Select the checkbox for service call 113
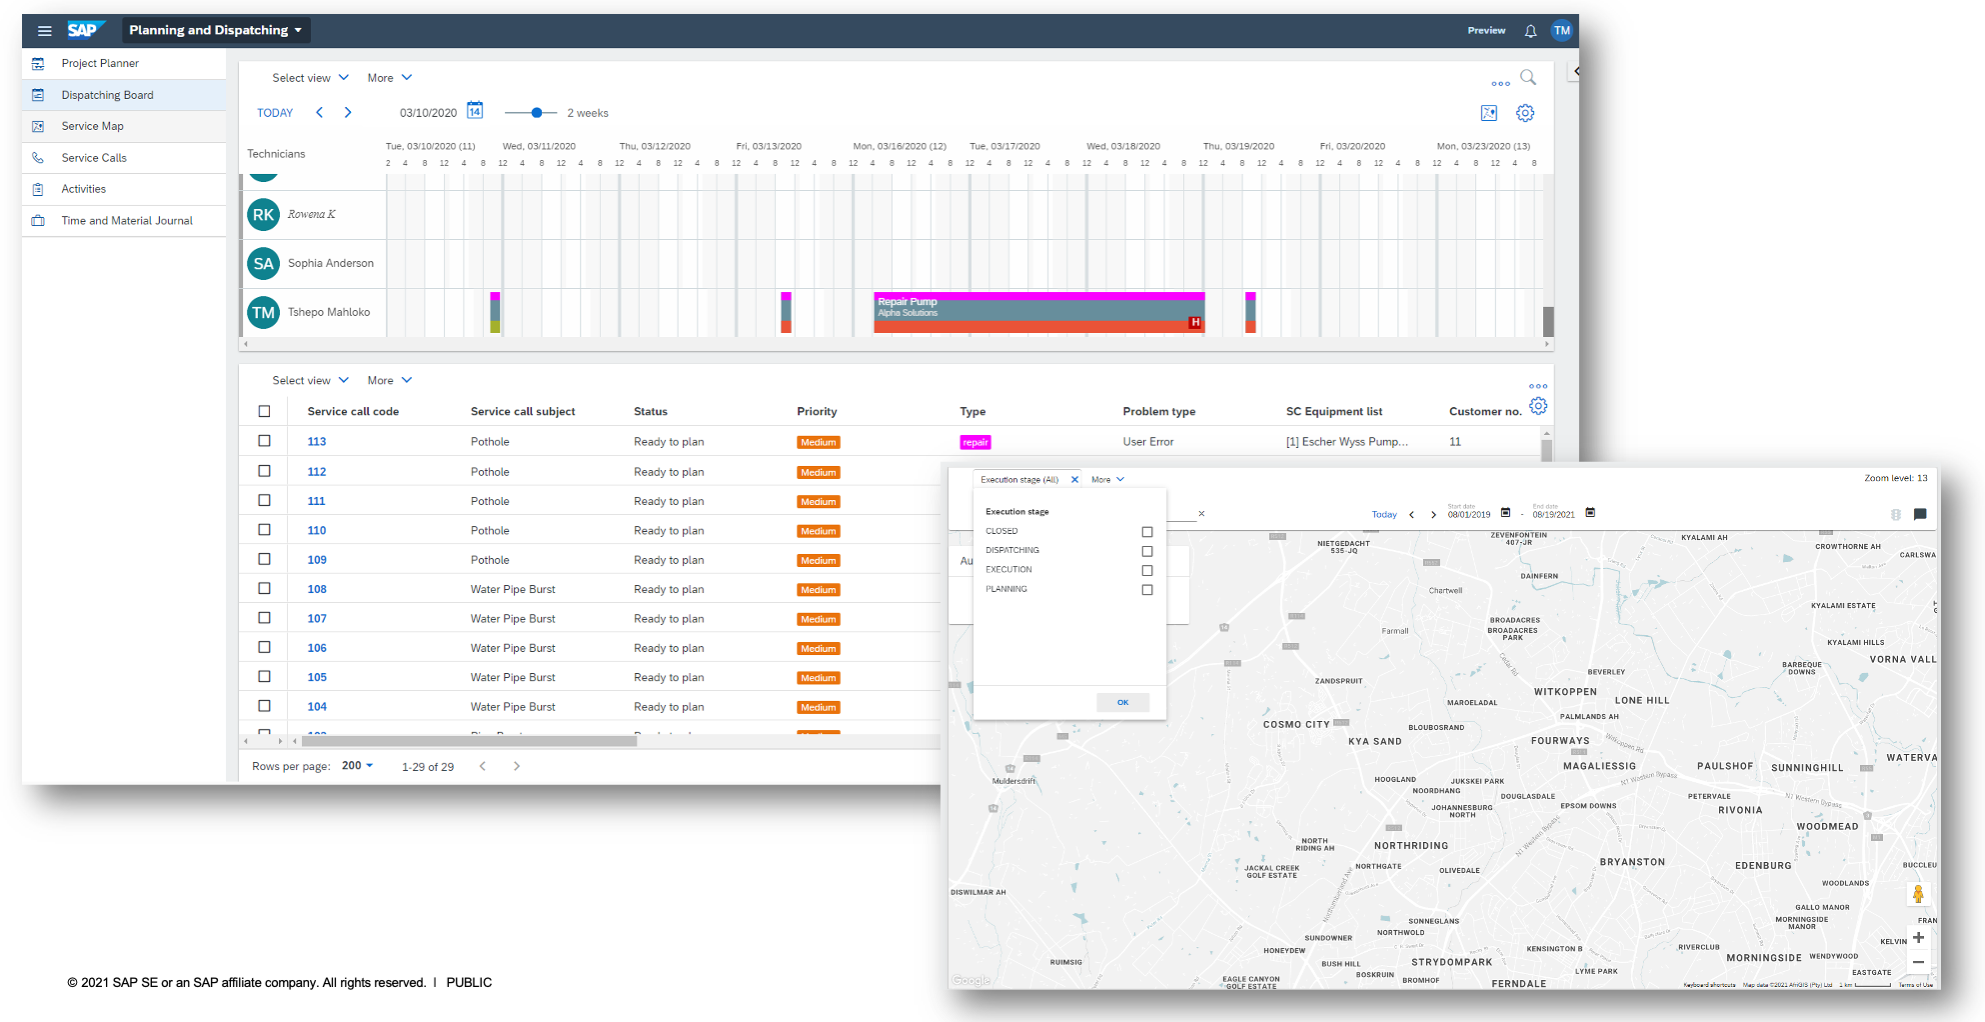 click(264, 441)
